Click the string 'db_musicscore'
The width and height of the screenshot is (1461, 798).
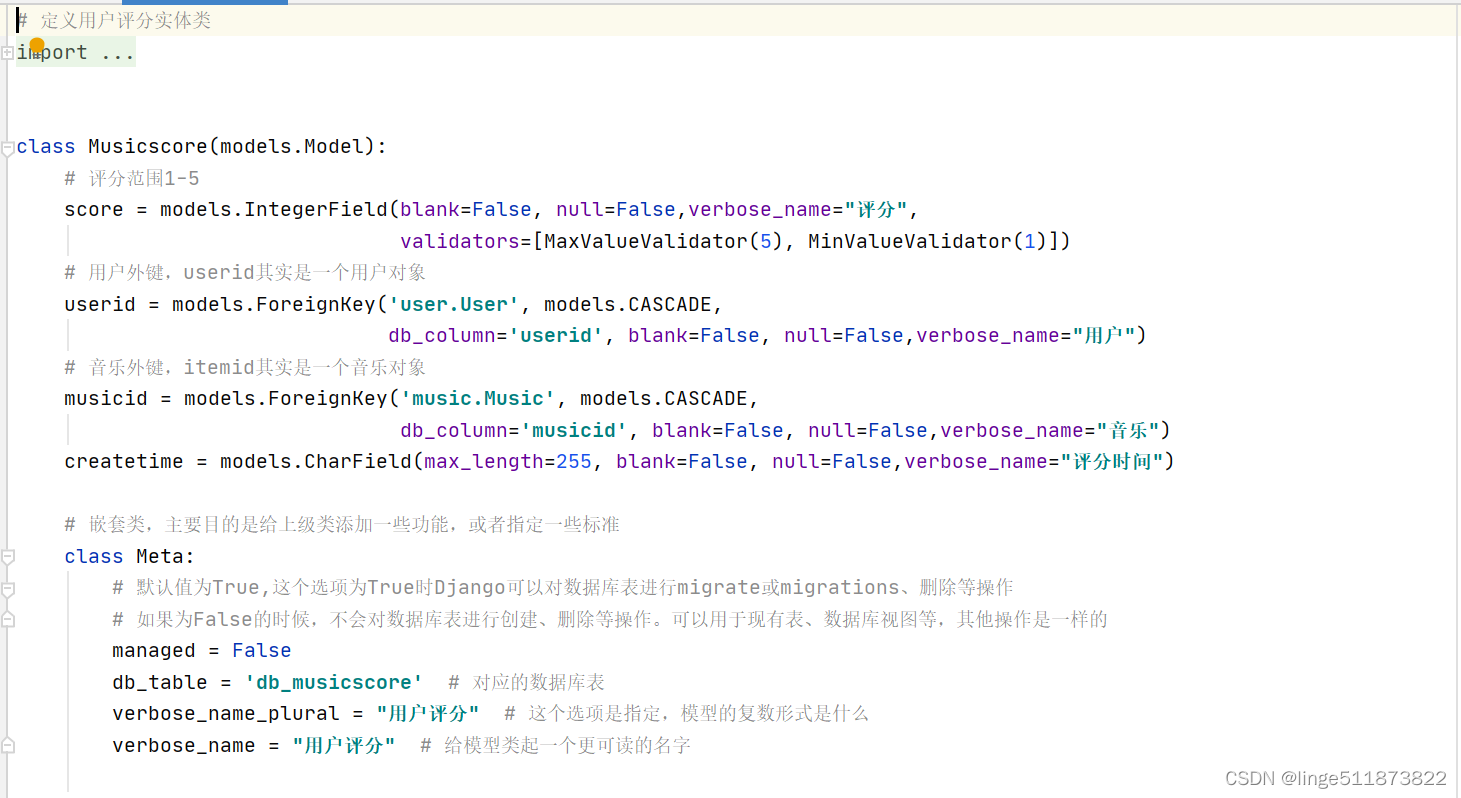coord(334,683)
